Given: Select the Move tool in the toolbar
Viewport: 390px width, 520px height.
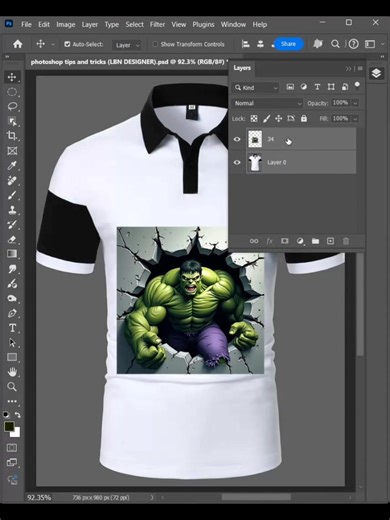Looking at the screenshot, I should click(x=12, y=77).
